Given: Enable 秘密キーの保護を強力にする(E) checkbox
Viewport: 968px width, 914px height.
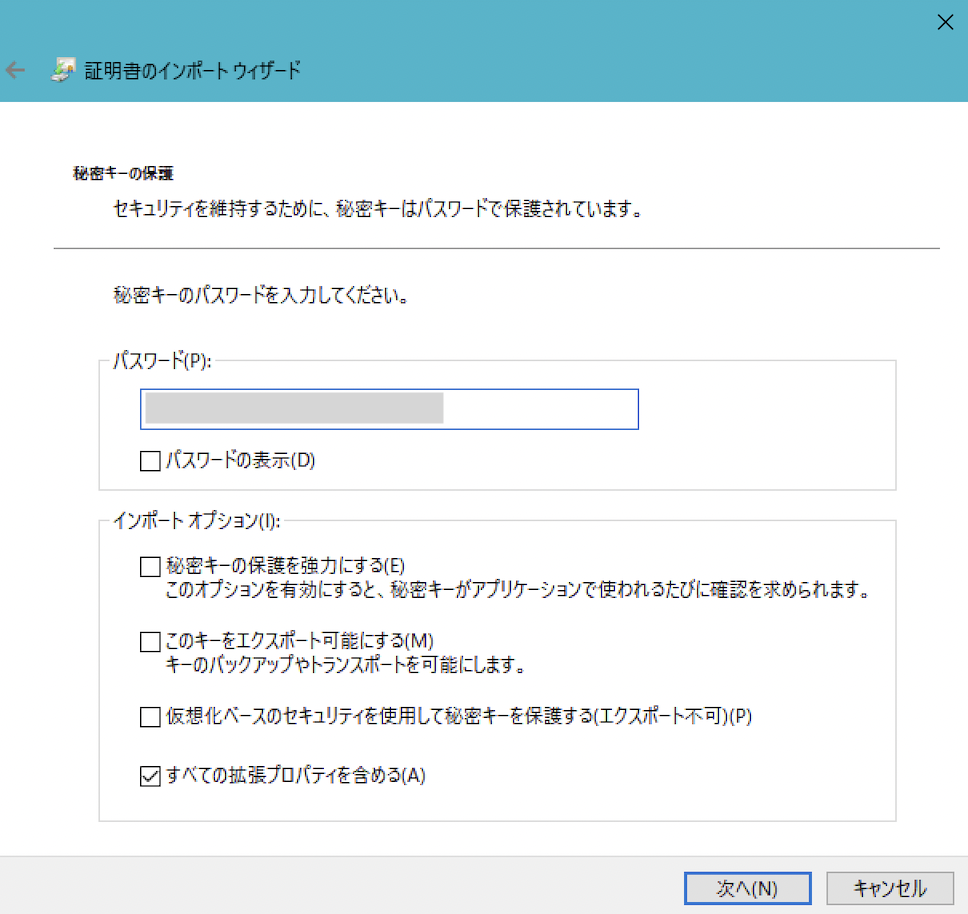Looking at the screenshot, I should click(150, 567).
